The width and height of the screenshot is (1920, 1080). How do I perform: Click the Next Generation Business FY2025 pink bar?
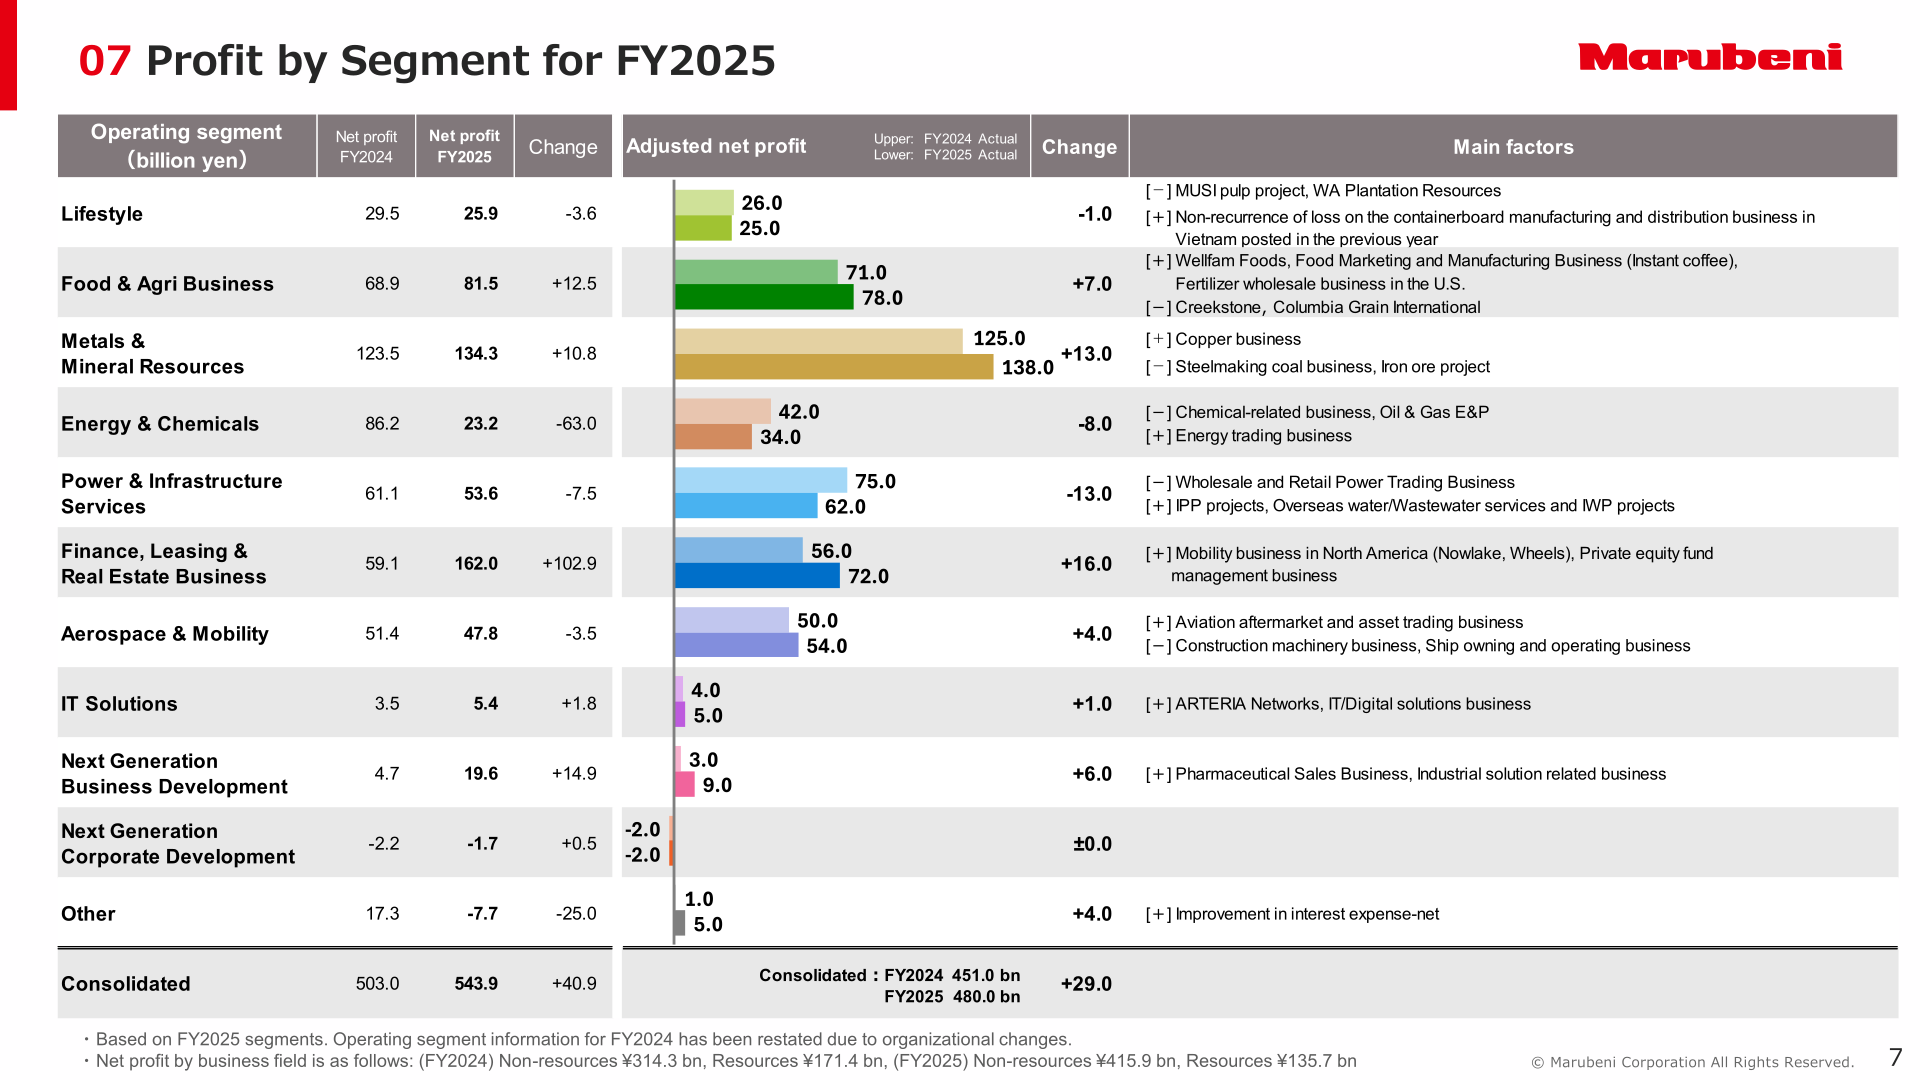point(685,785)
